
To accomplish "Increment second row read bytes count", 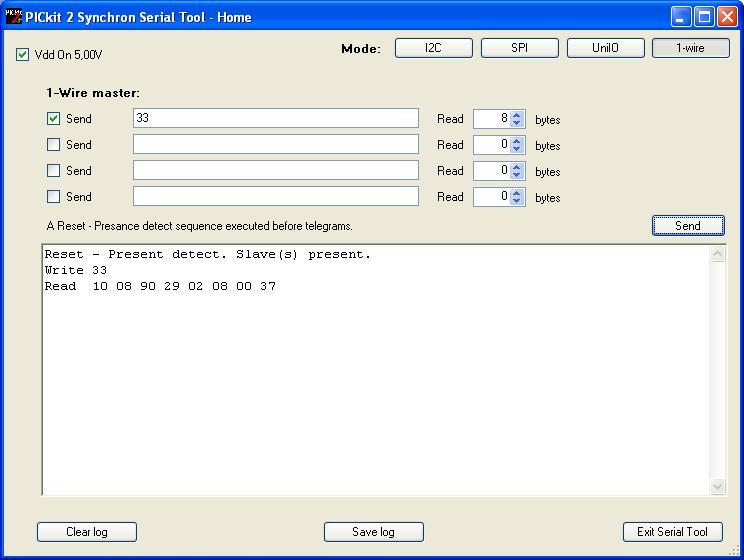I will point(517,140).
